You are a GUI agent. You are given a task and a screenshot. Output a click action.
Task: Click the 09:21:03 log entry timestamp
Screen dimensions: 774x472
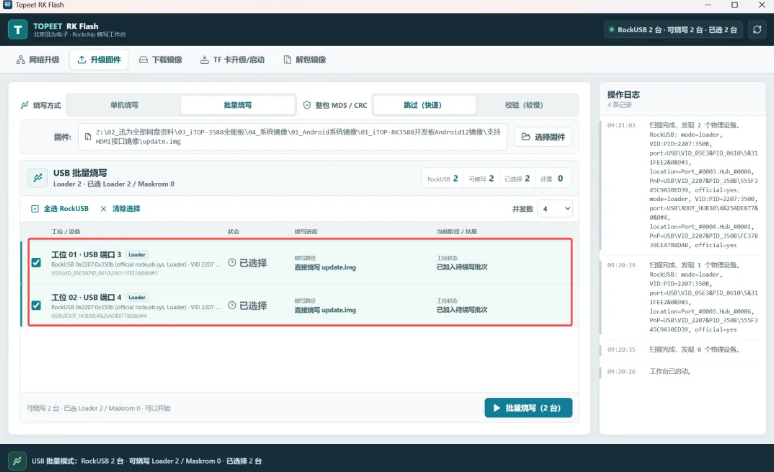621,125
